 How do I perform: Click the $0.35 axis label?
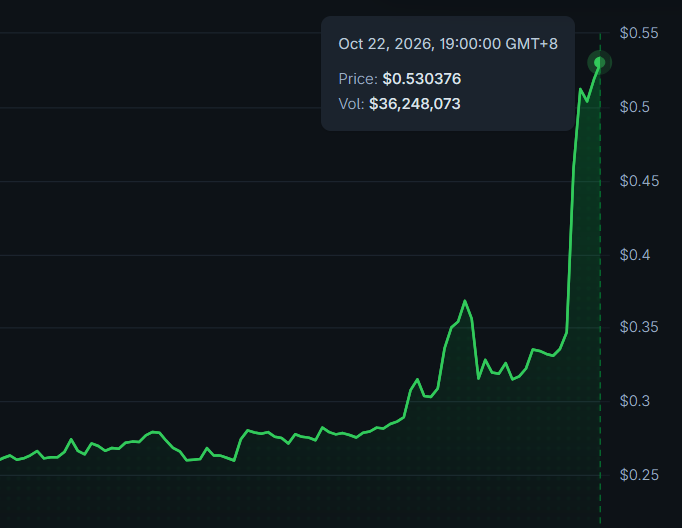pyautogui.click(x=639, y=327)
